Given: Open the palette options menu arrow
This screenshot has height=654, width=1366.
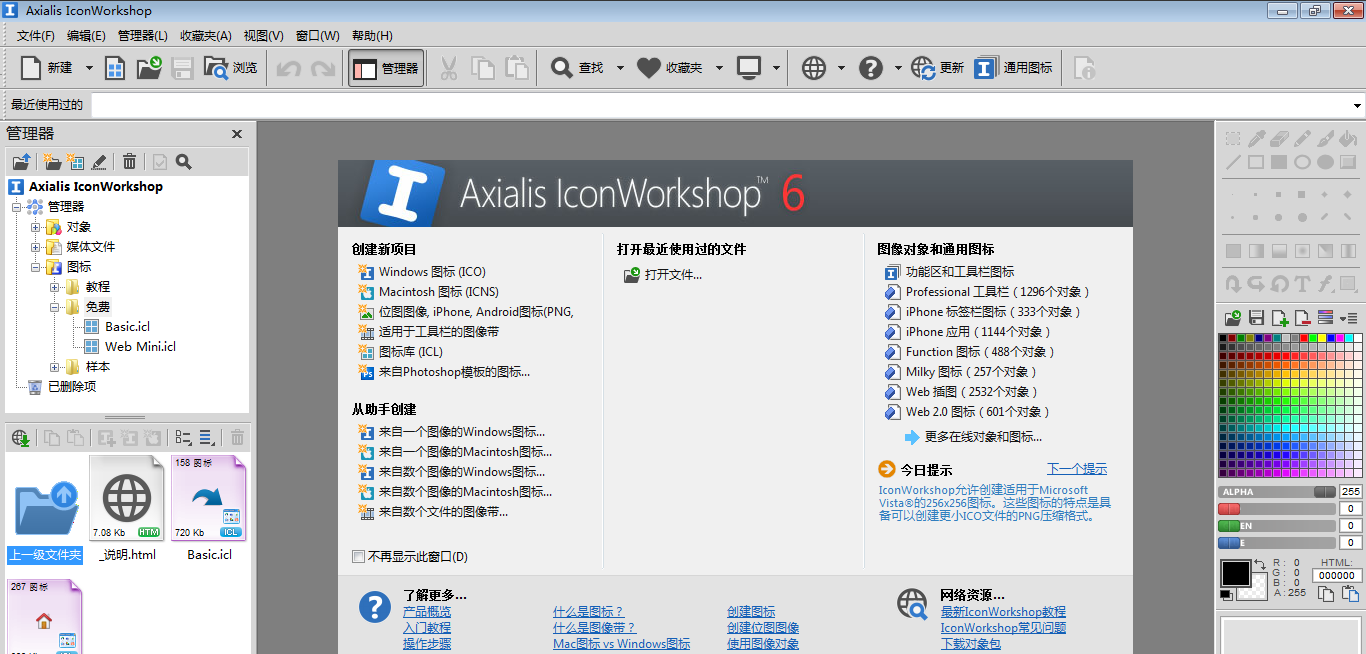Looking at the screenshot, I should click(x=1348, y=318).
